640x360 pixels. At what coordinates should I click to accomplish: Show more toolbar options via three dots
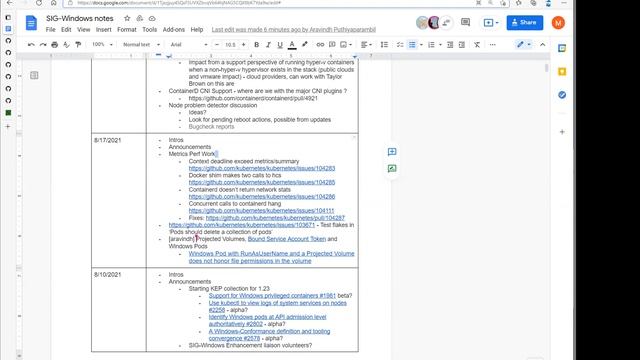[x=493, y=44]
